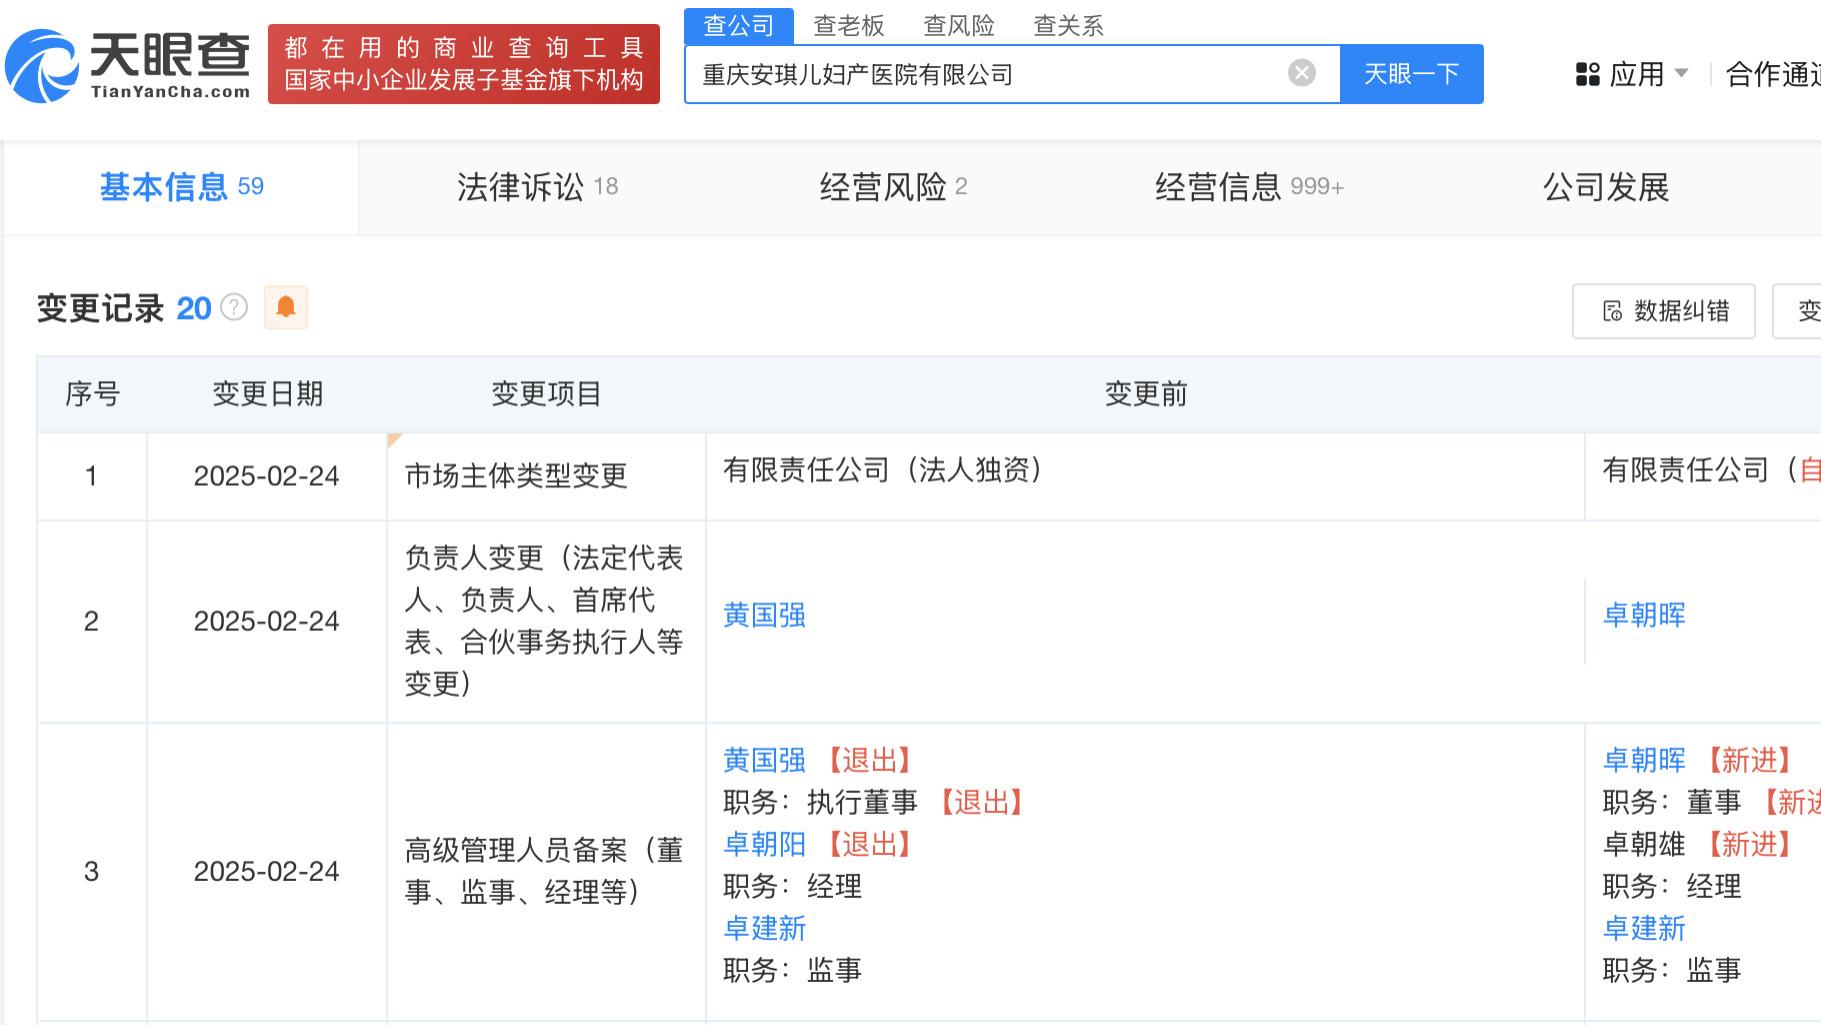Click 职务: 执行董事 text in row 3
Screen dimensions: 1821x1025
tap(820, 802)
